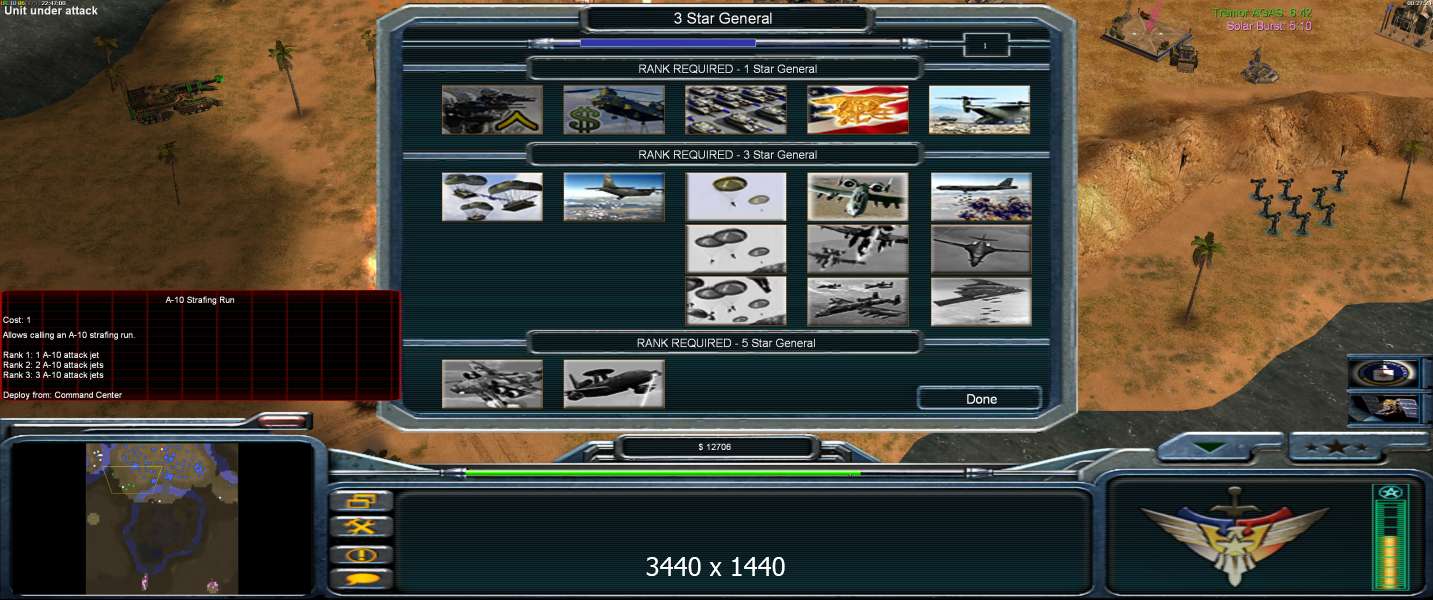Pick the infantry chevron training power
This screenshot has width=1433, height=600.
point(492,110)
